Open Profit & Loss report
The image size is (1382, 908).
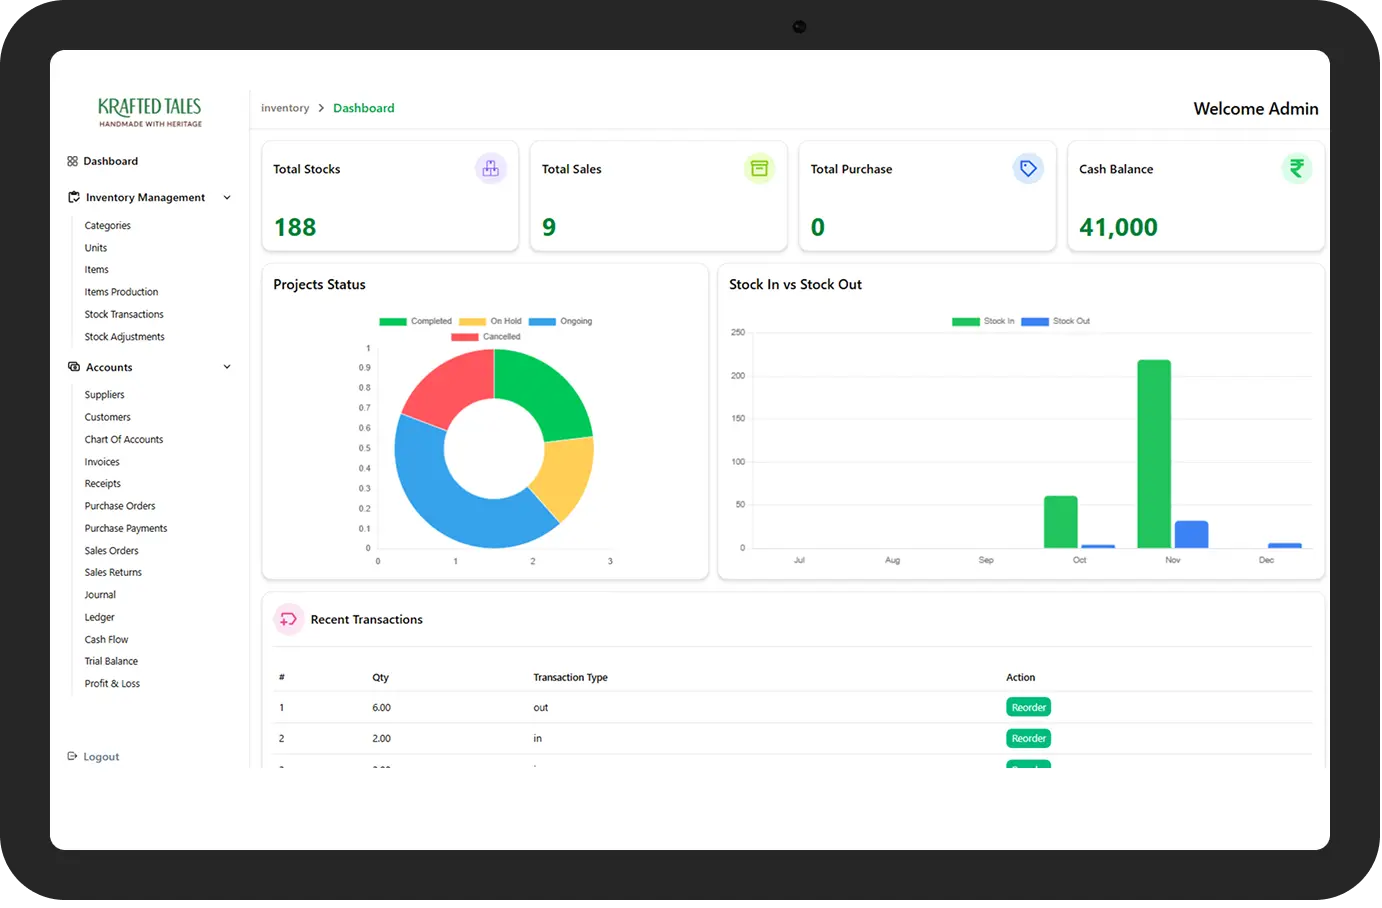(112, 684)
